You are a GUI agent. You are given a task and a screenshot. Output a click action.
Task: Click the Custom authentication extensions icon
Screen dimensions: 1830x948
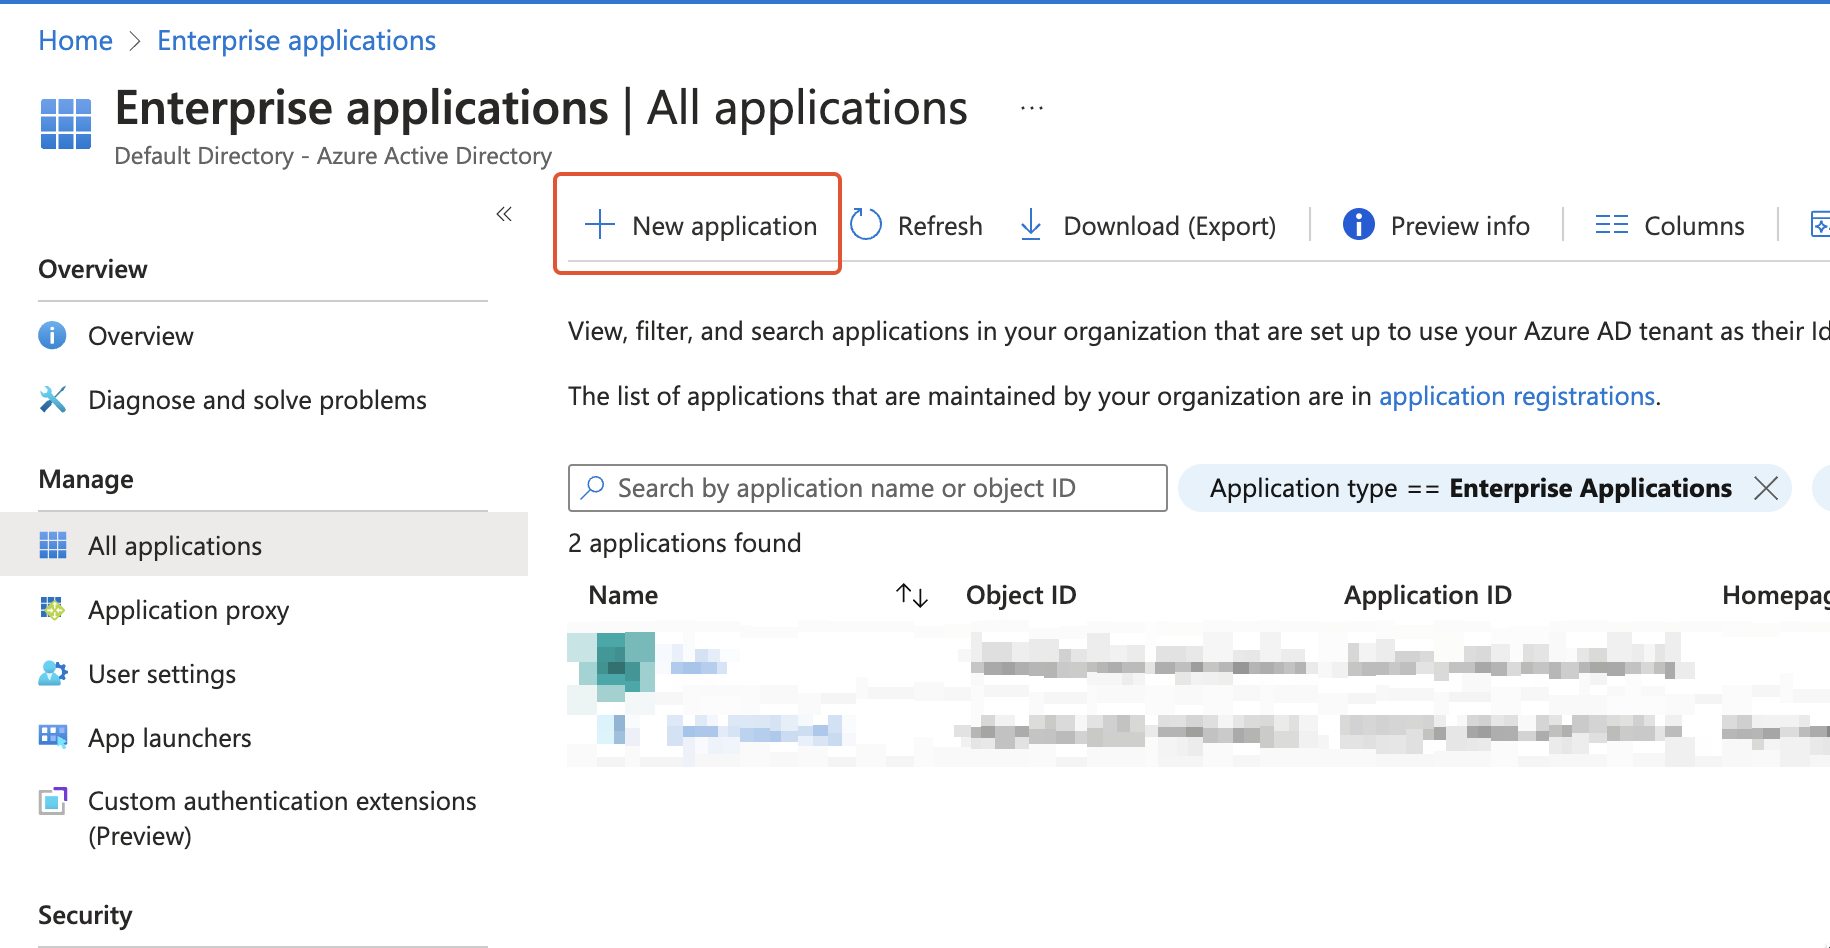(52, 800)
